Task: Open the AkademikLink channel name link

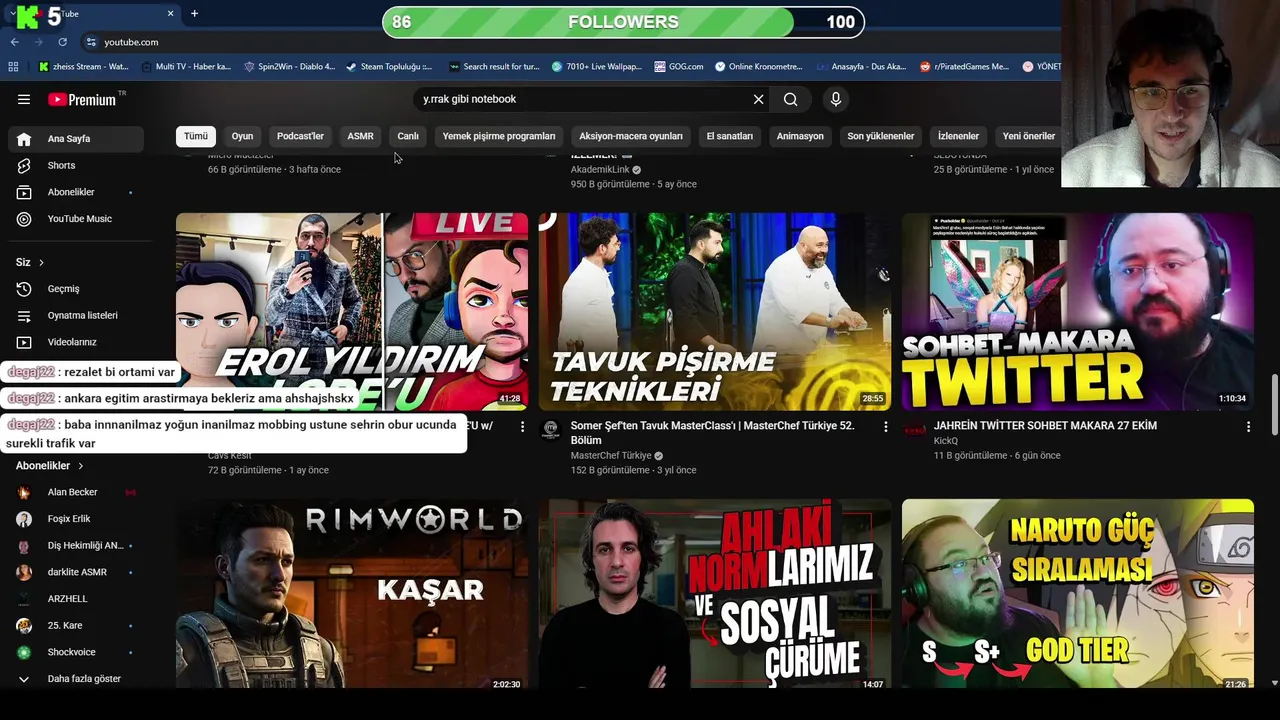Action: 600,170
